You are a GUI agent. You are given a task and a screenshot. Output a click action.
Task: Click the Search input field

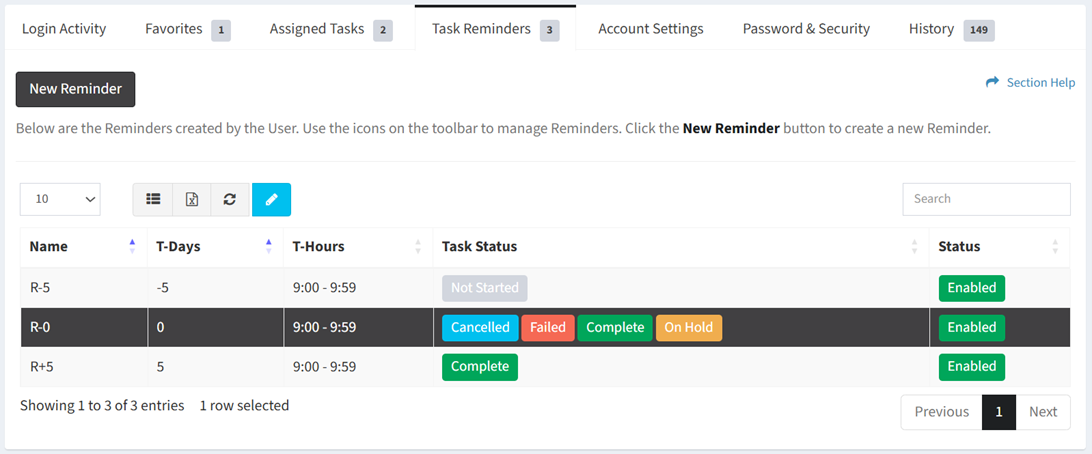point(986,199)
